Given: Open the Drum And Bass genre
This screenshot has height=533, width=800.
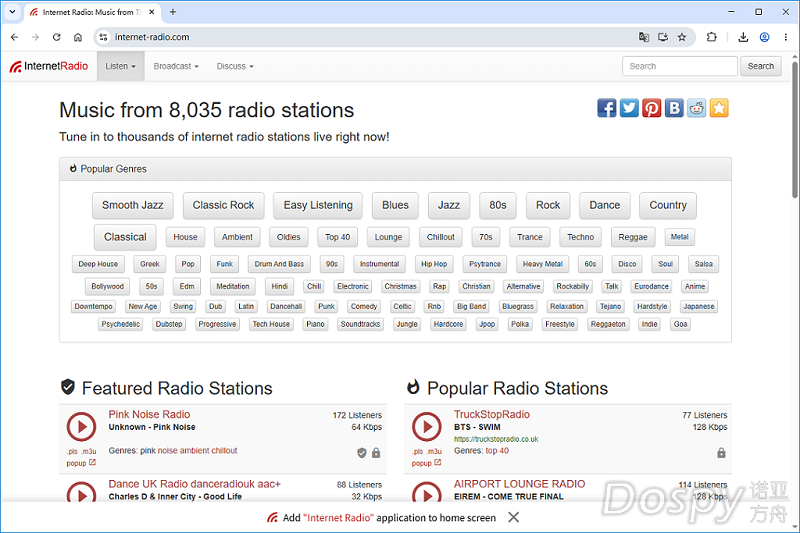Looking at the screenshot, I should point(279,264).
